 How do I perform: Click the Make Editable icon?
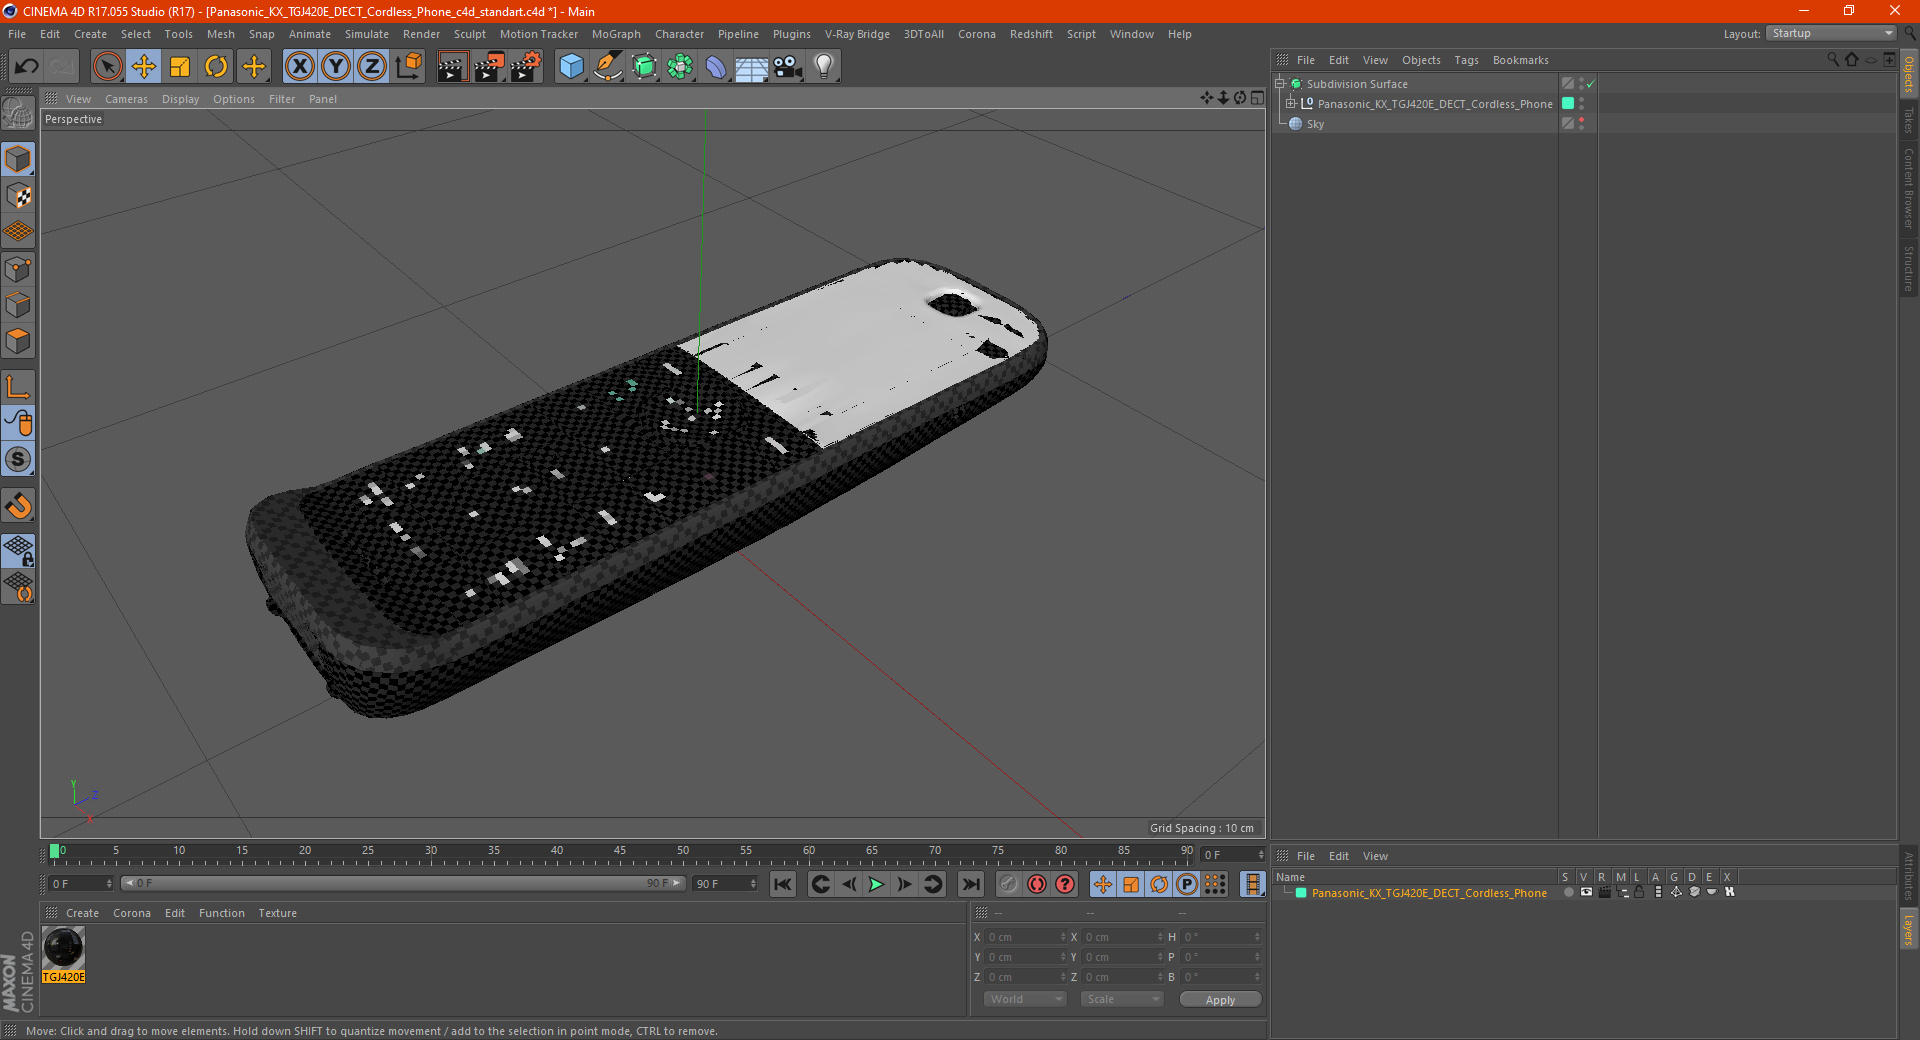pyautogui.click(x=18, y=114)
